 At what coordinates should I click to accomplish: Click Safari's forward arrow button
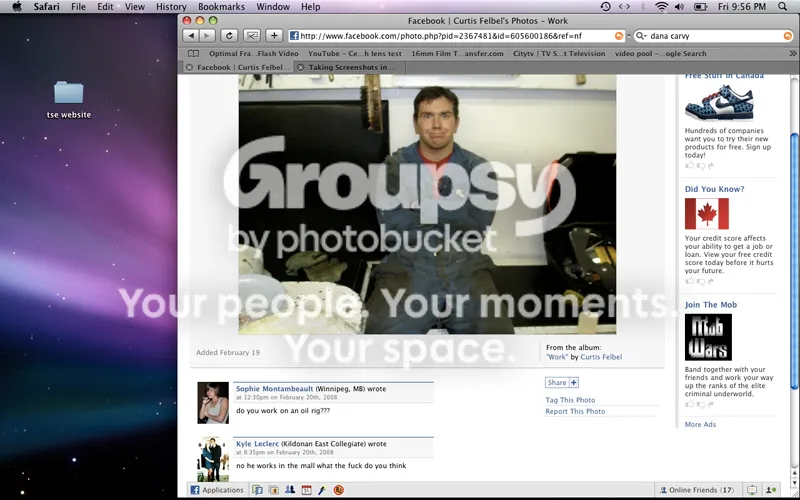[207, 36]
